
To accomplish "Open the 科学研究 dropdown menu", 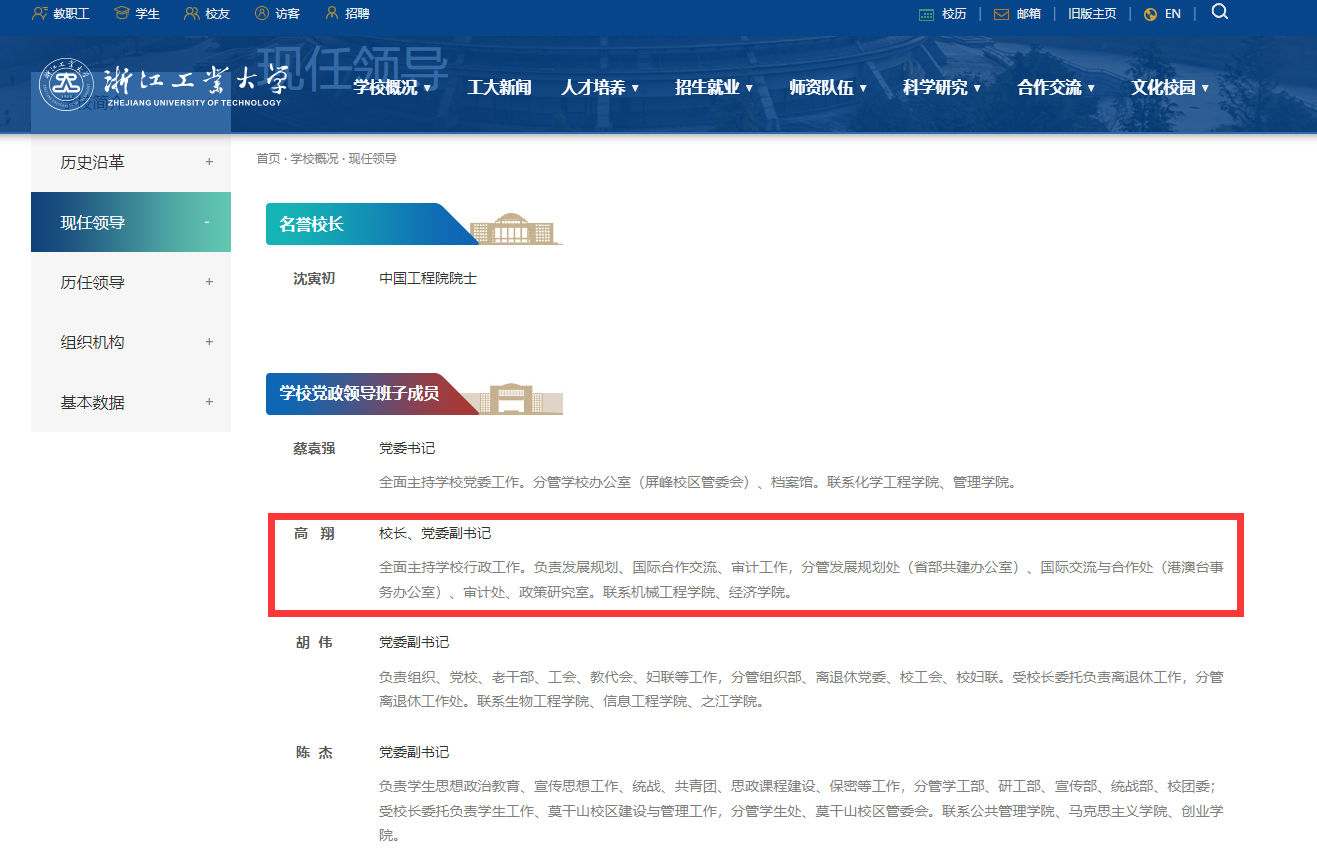I will pos(942,88).
